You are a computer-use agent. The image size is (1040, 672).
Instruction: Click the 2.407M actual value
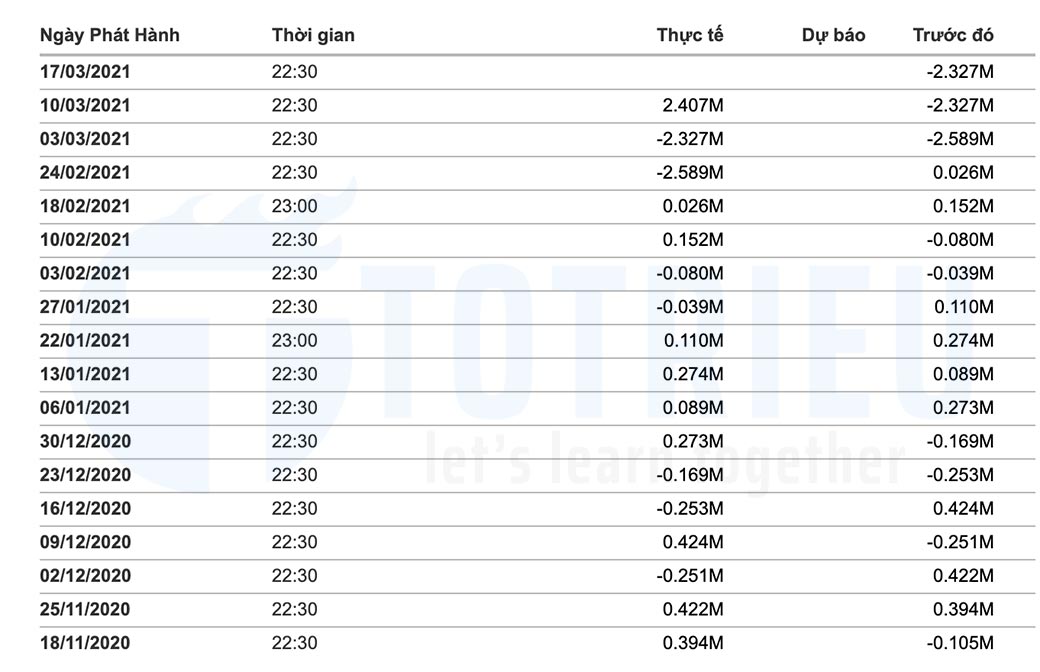pos(693,105)
